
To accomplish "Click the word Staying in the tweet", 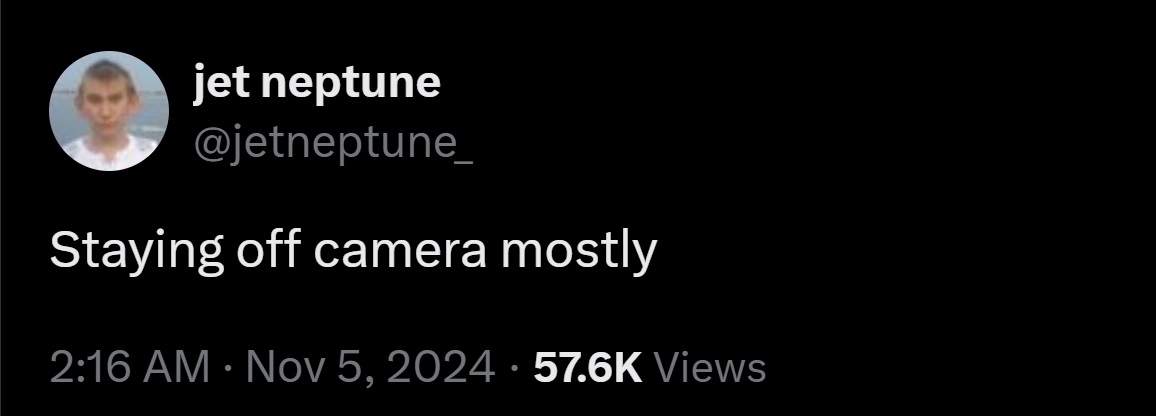I will click(136, 253).
